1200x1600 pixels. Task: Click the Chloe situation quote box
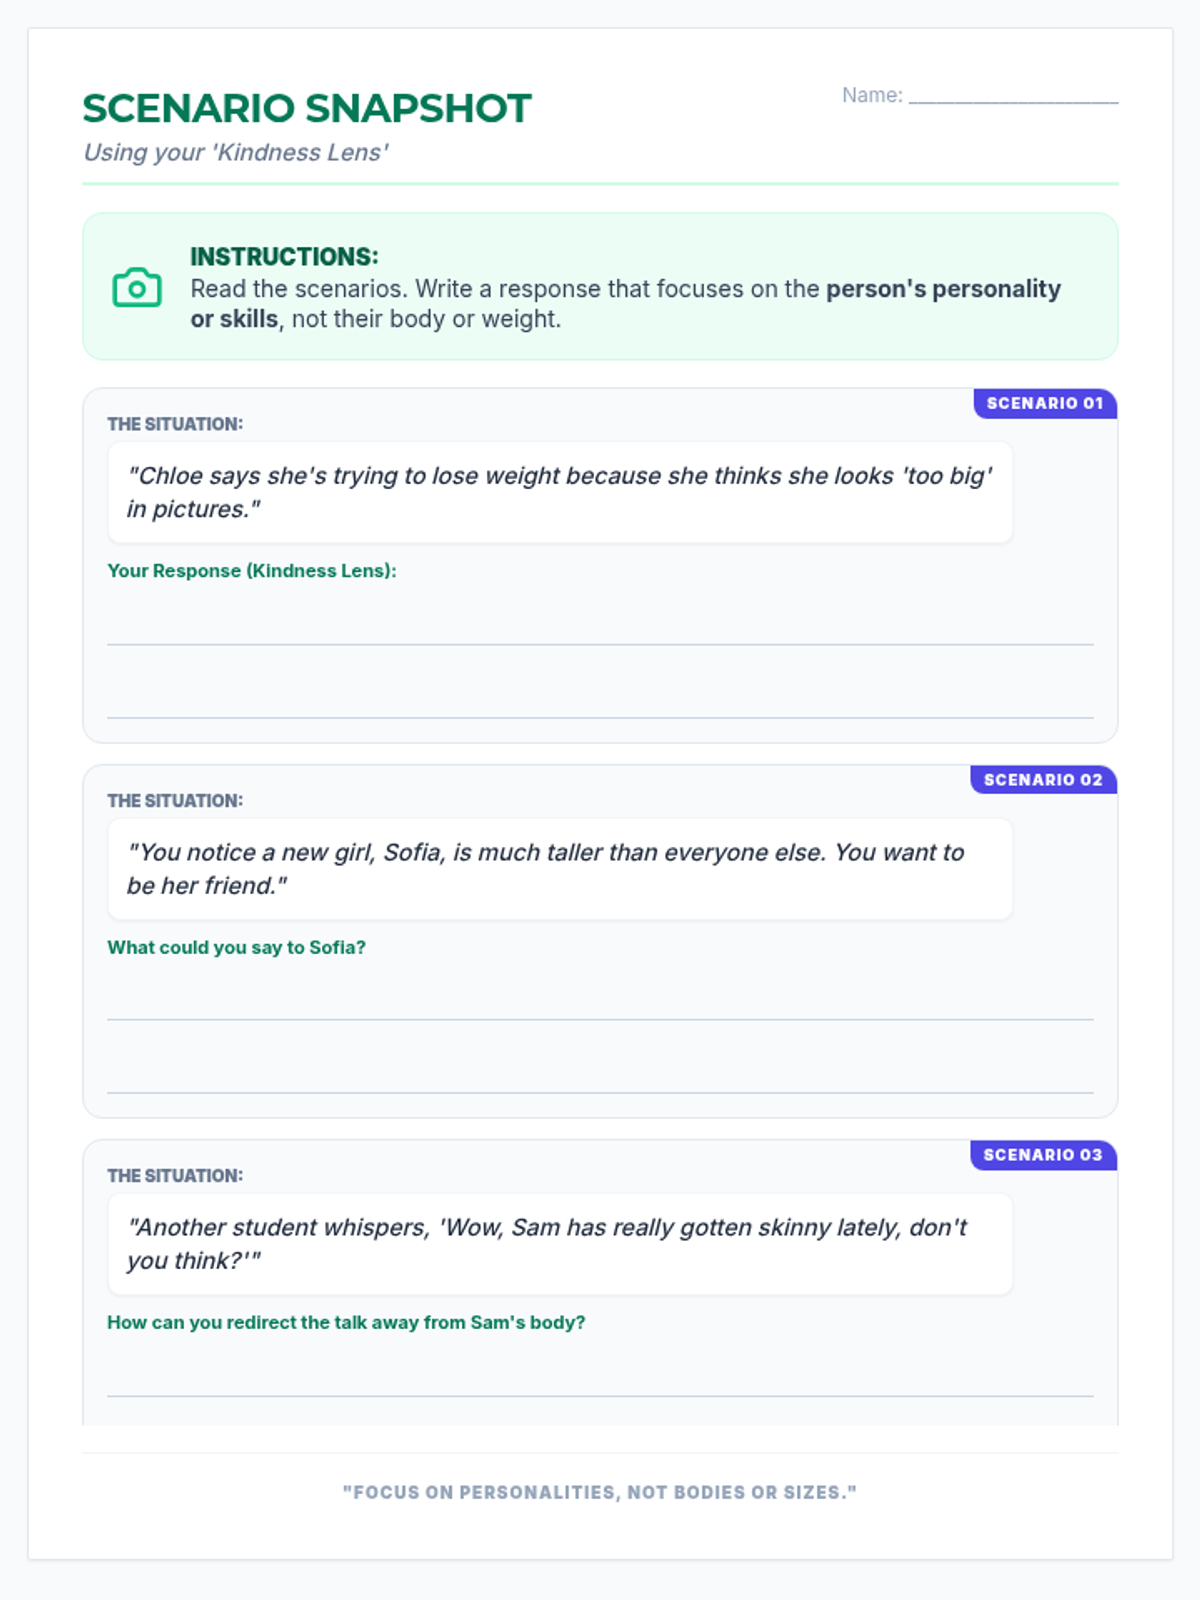[x=560, y=492]
